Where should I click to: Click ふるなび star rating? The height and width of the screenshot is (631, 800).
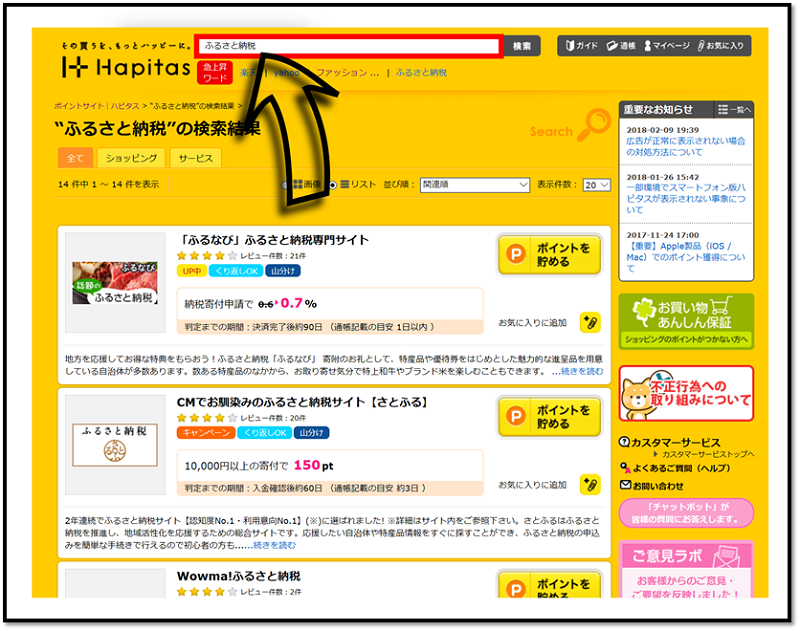(207, 256)
